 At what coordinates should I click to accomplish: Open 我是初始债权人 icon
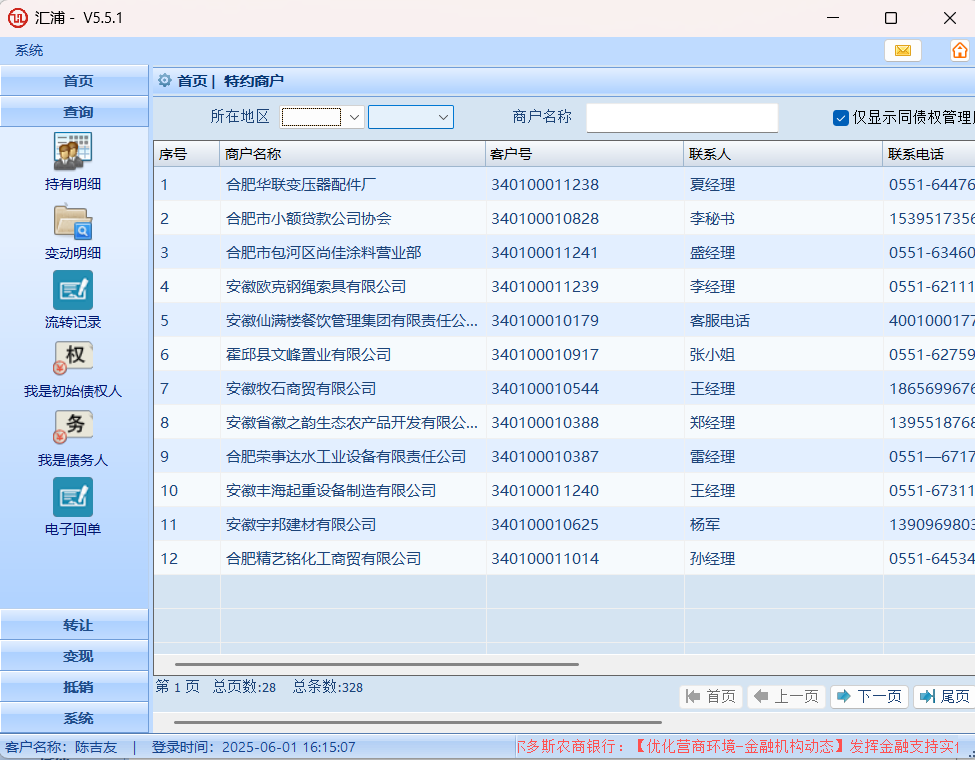click(x=73, y=359)
